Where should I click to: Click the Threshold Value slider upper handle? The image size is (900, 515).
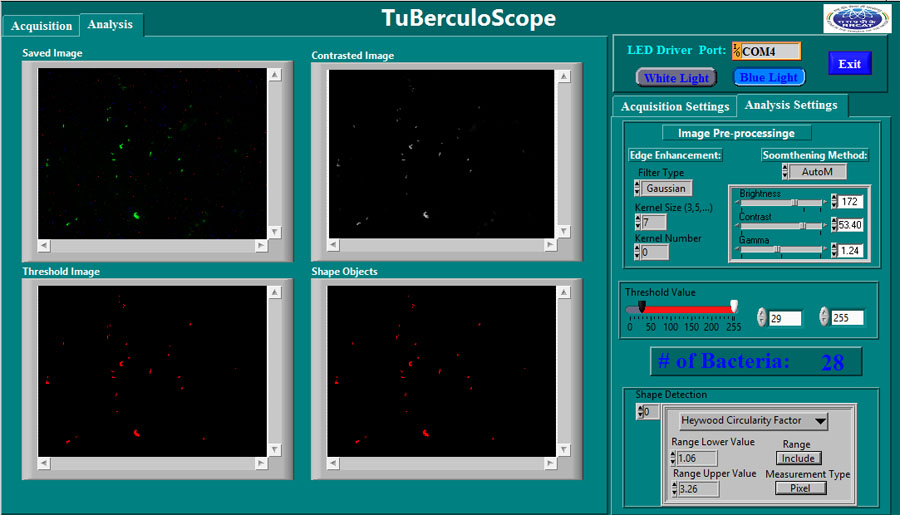(x=734, y=306)
